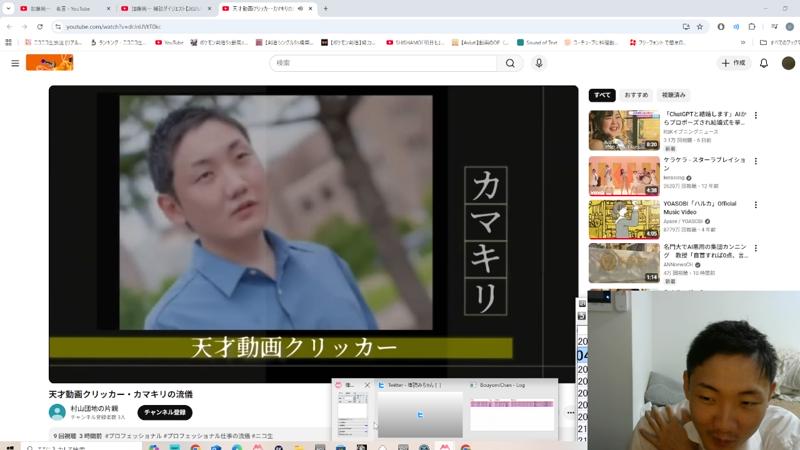Viewport: 800px width, 450px height.
Task: Open Chrome tab search dropdown arrow
Action: [x=8, y=8]
